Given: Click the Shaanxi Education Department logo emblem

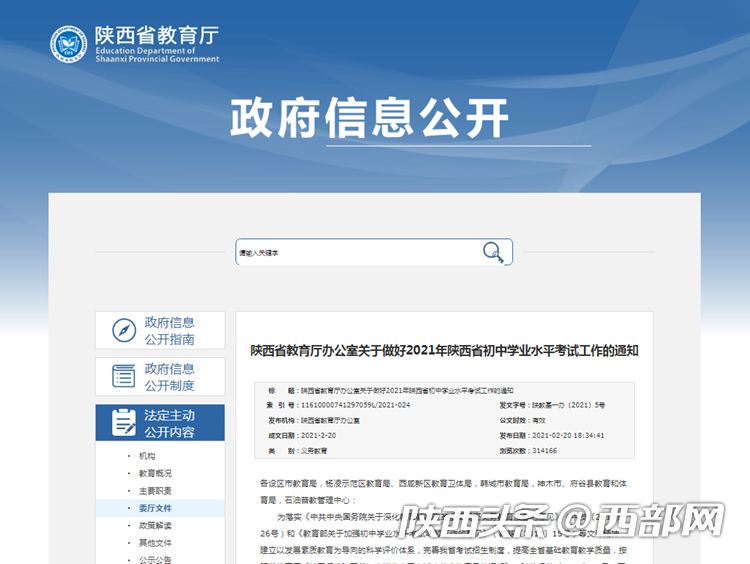Looking at the screenshot, I should tap(69, 44).
